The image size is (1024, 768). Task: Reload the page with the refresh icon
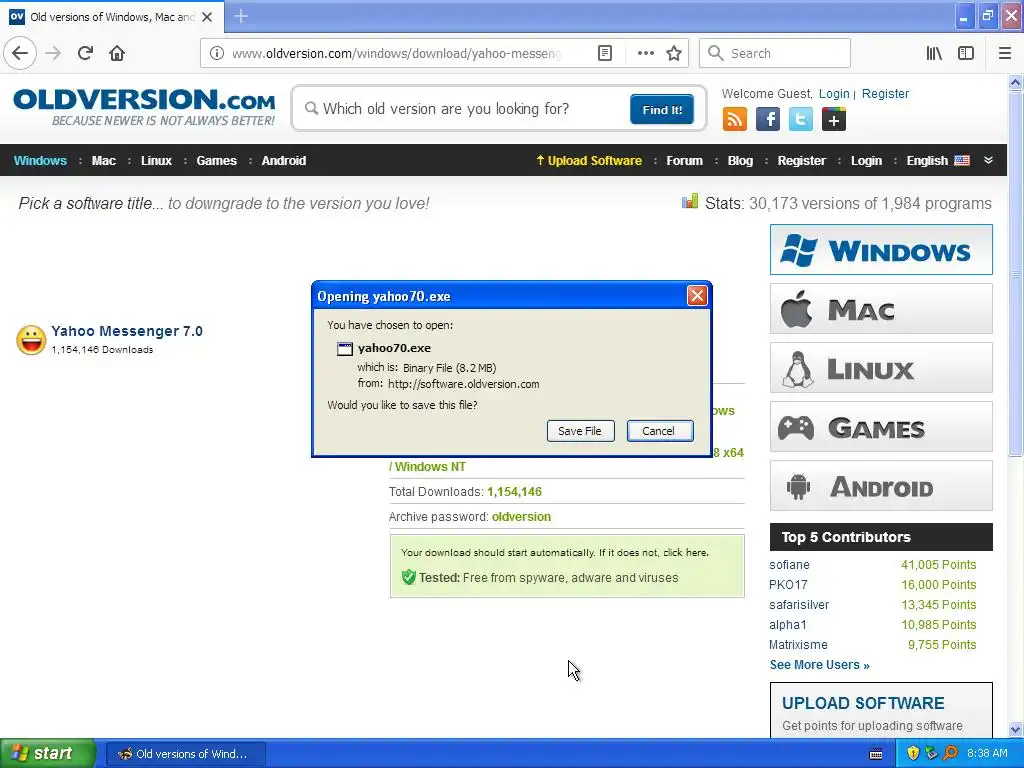tap(85, 53)
